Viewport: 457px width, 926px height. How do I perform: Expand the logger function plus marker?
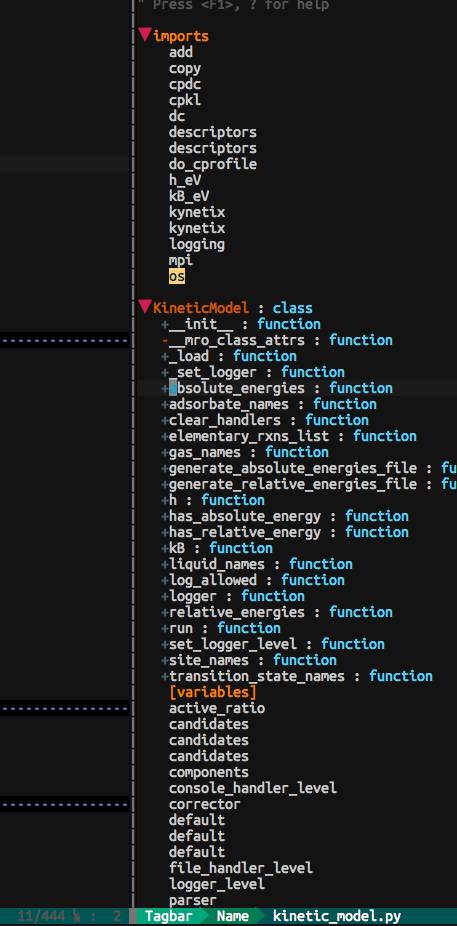coord(165,596)
